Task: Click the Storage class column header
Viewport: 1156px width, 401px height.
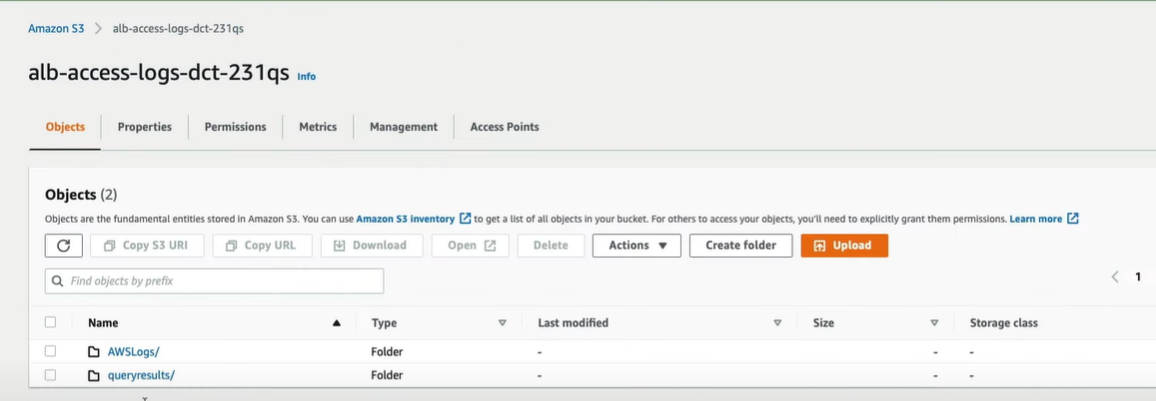Action: tap(1003, 323)
